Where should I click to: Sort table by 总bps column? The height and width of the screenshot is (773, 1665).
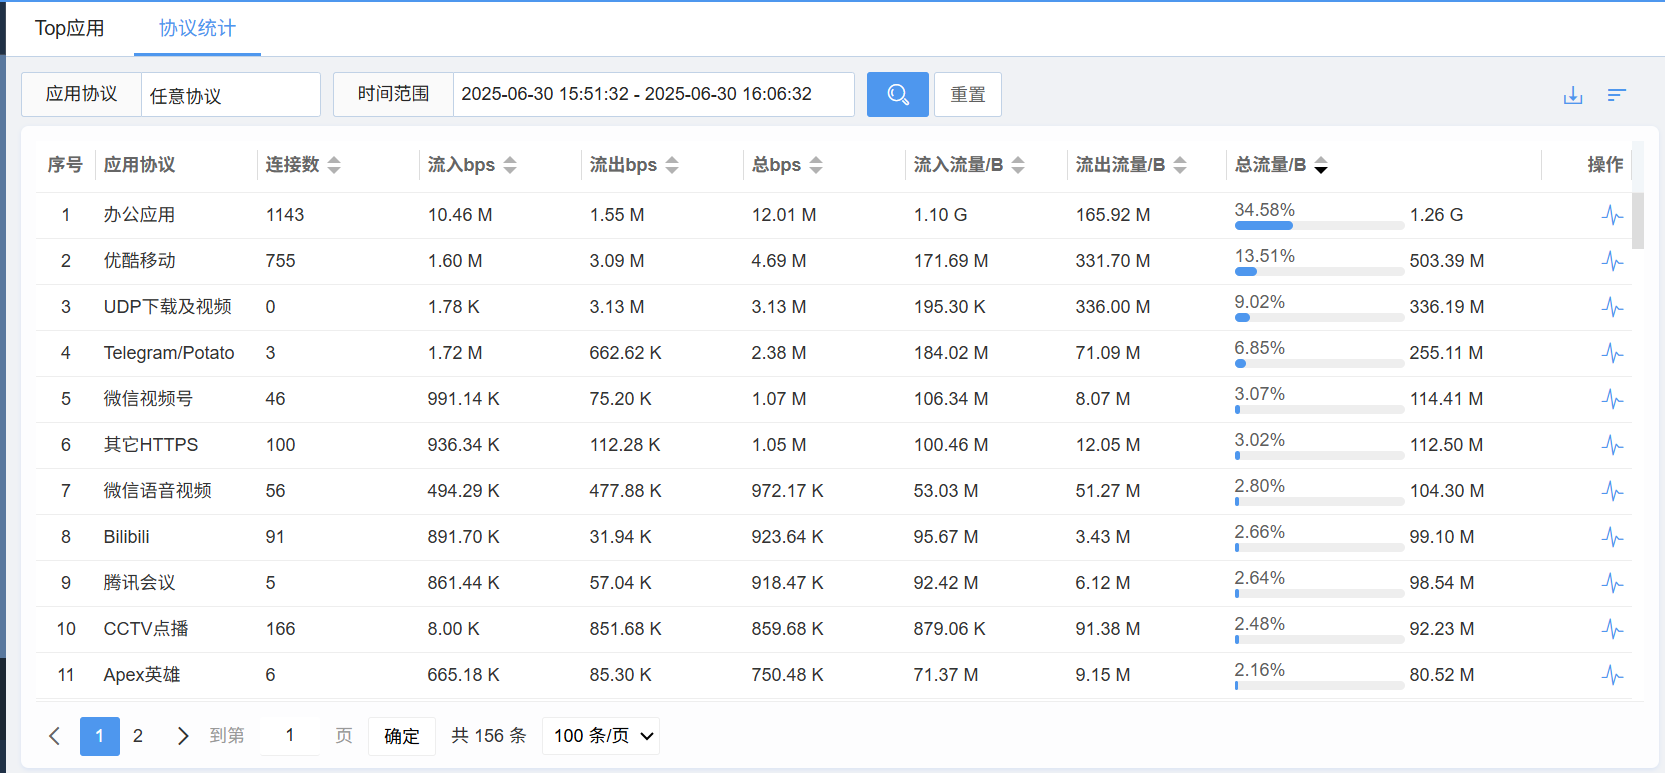[816, 165]
